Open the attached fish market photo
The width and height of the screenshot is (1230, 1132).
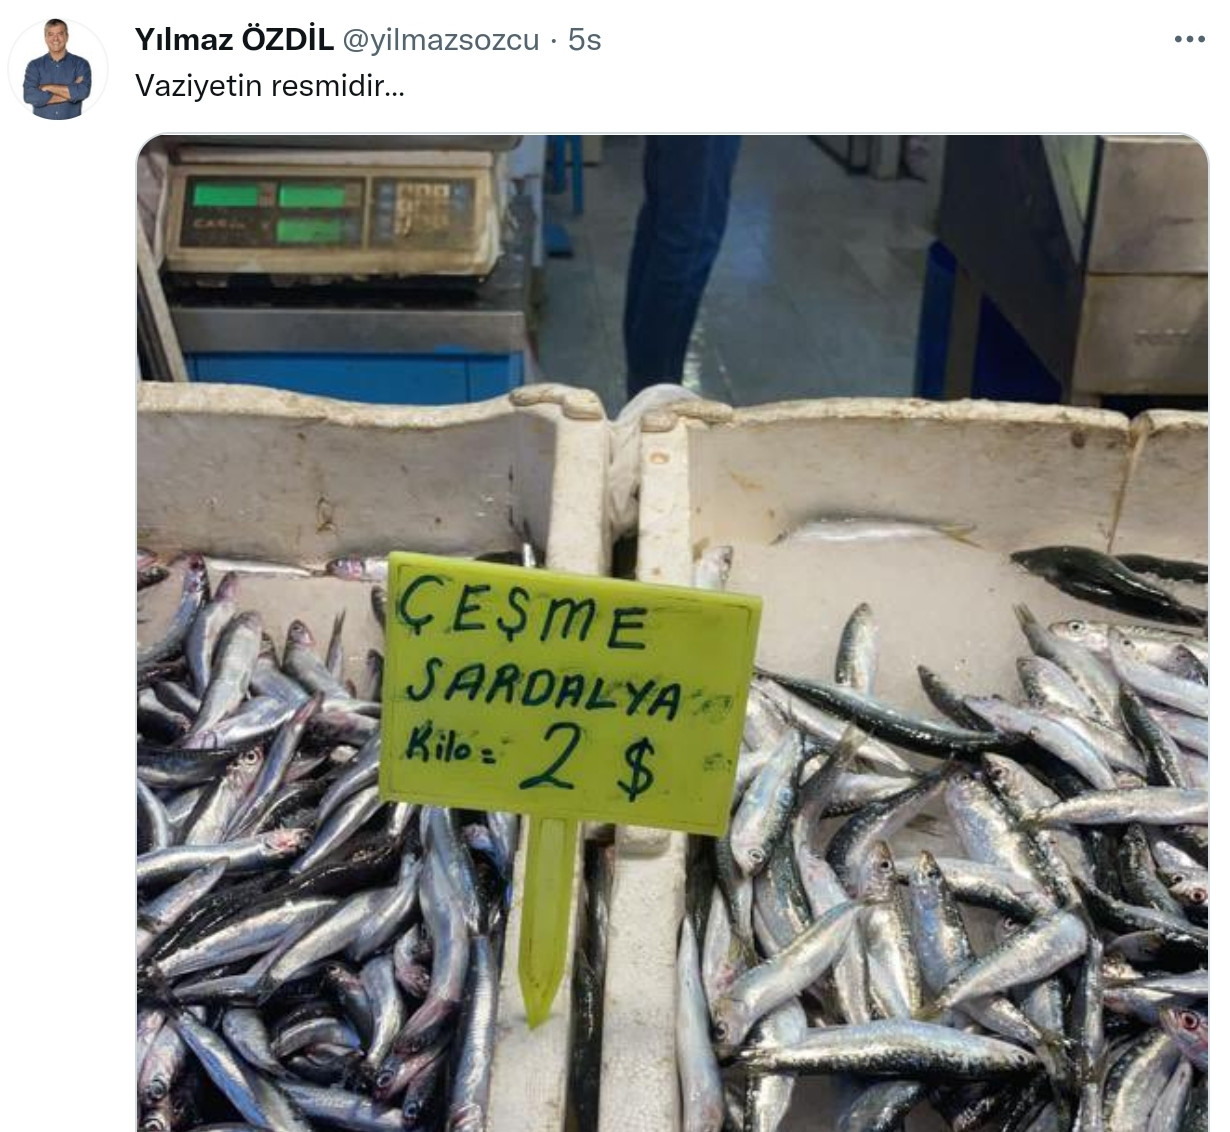672,633
